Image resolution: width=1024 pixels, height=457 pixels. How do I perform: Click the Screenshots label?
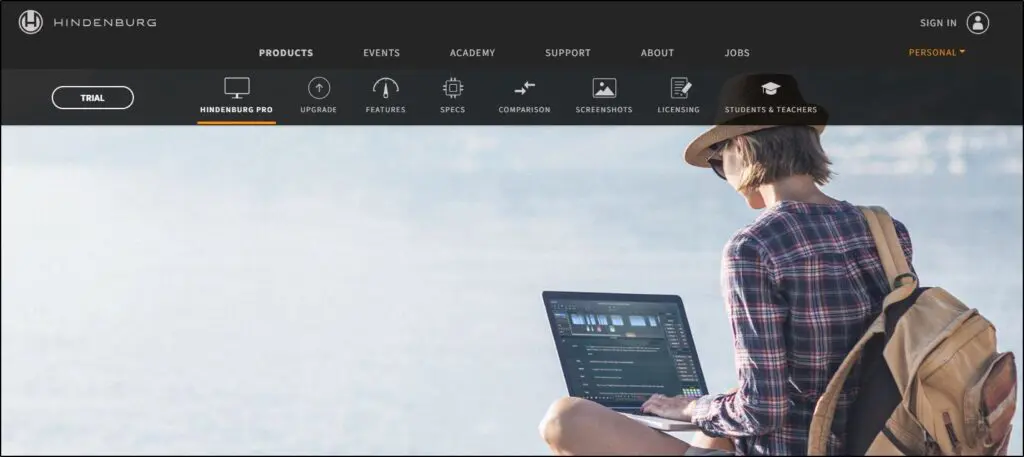[x=604, y=110]
